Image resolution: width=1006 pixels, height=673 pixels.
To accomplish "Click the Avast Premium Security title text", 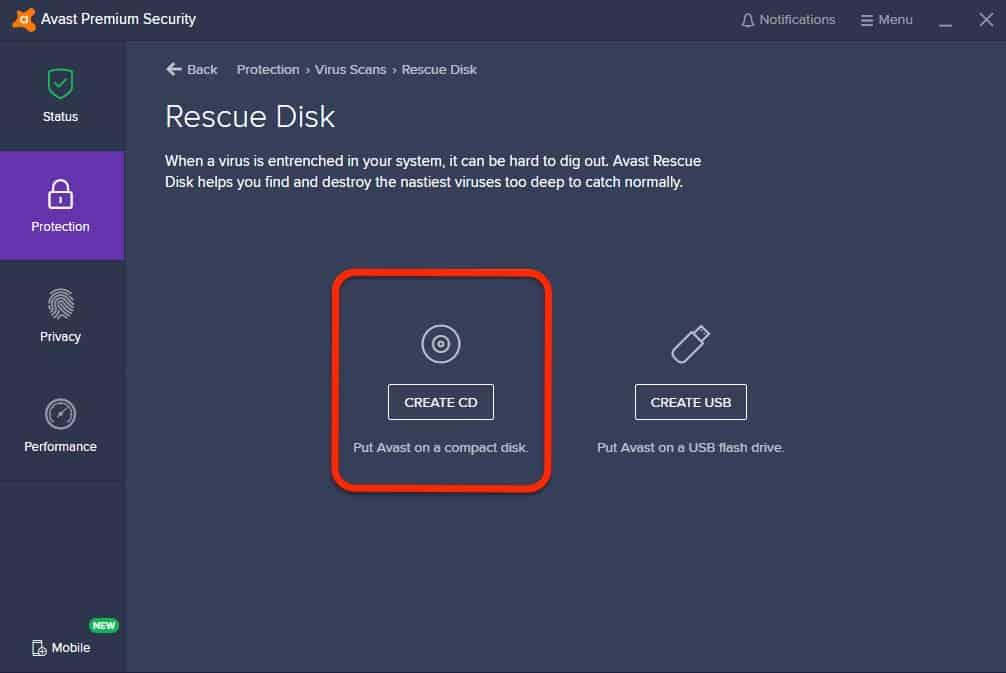I will tap(118, 19).
